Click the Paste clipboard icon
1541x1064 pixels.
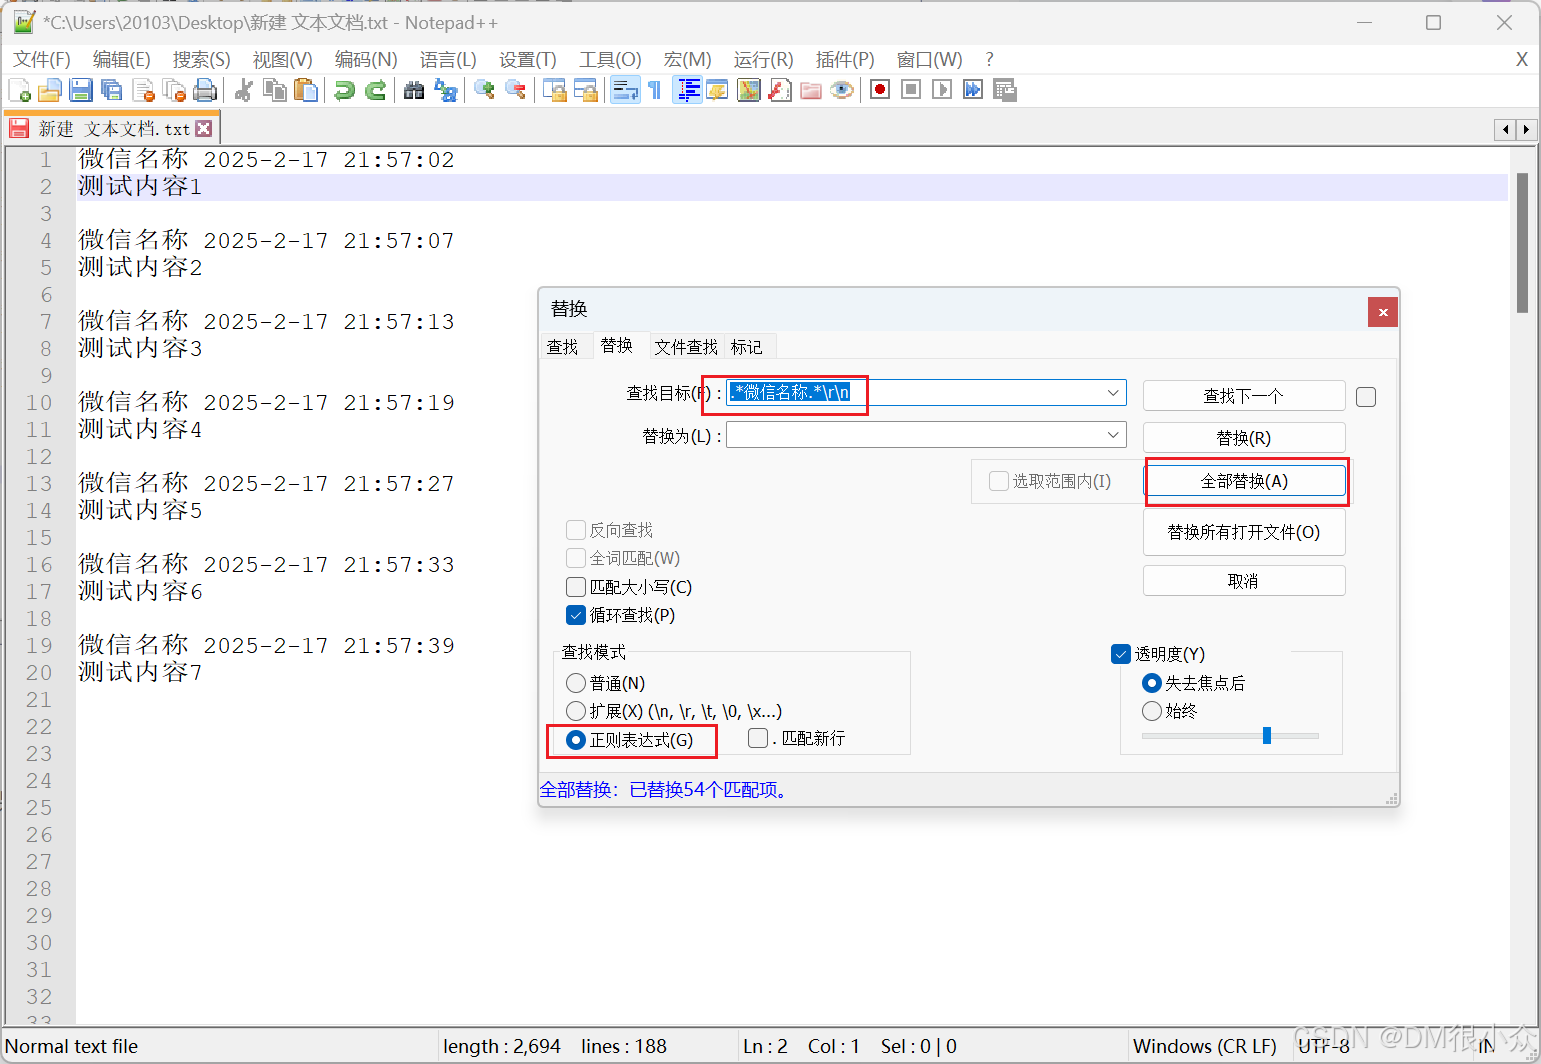305,90
